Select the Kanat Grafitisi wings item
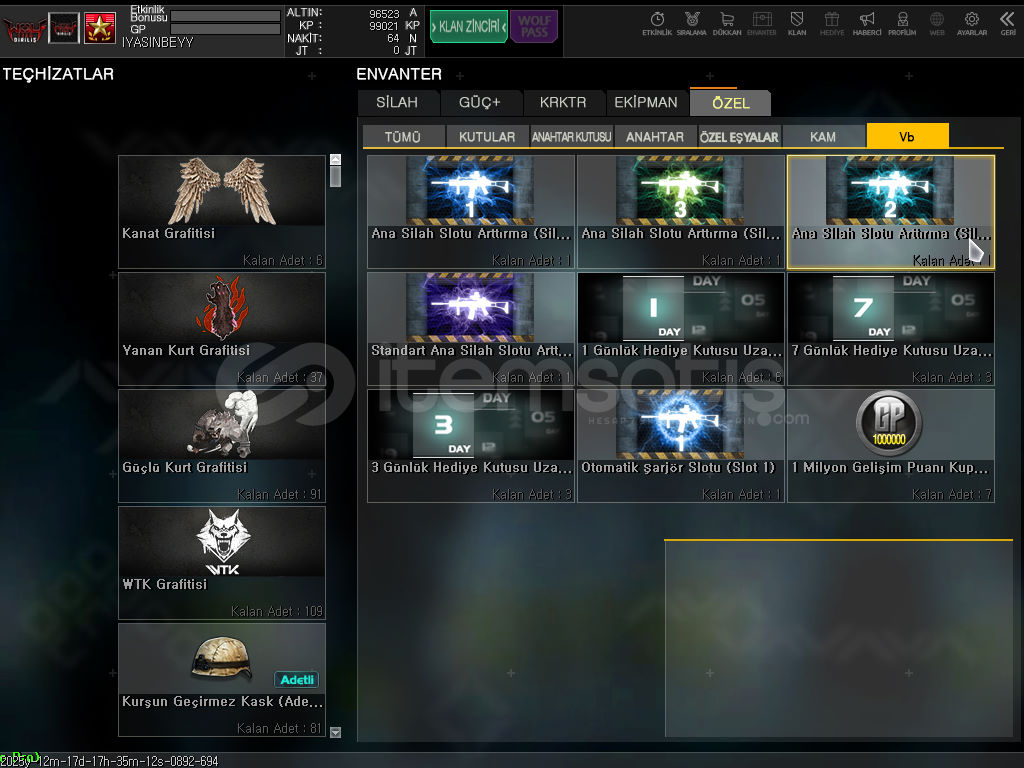The height and width of the screenshot is (768, 1024). coord(221,212)
